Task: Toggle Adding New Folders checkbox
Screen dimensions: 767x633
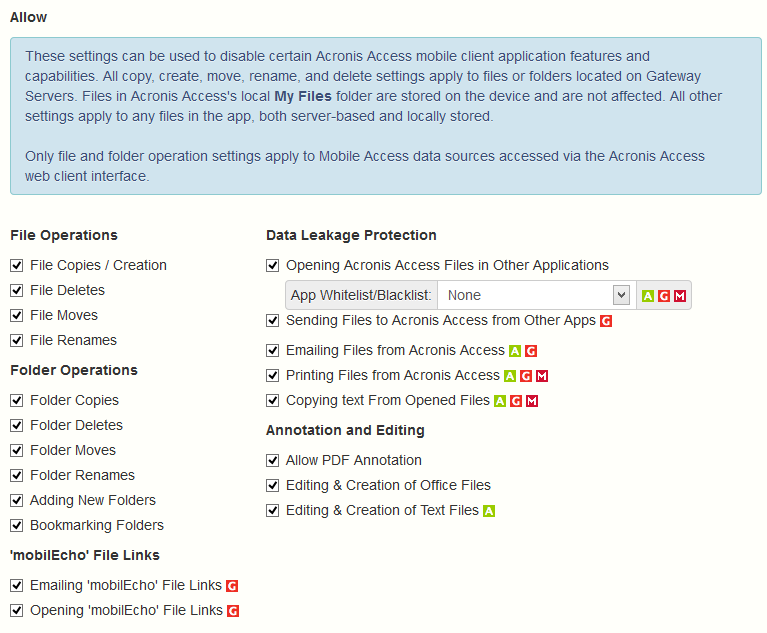Action: (x=17, y=500)
